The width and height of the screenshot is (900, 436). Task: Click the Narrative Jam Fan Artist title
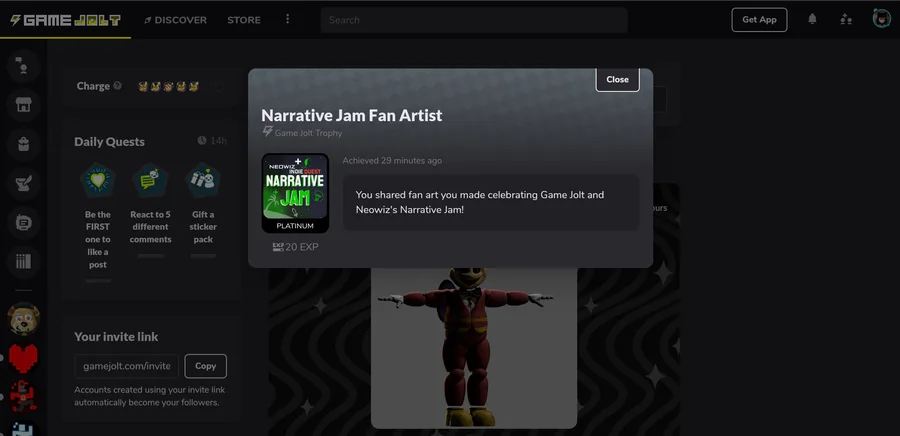pyautogui.click(x=351, y=115)
